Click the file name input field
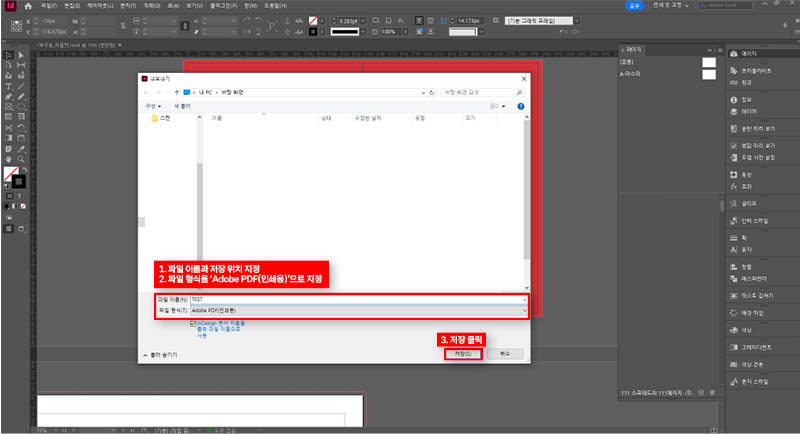The width and height of the screenshot is (800, 434). click(356, 299)
